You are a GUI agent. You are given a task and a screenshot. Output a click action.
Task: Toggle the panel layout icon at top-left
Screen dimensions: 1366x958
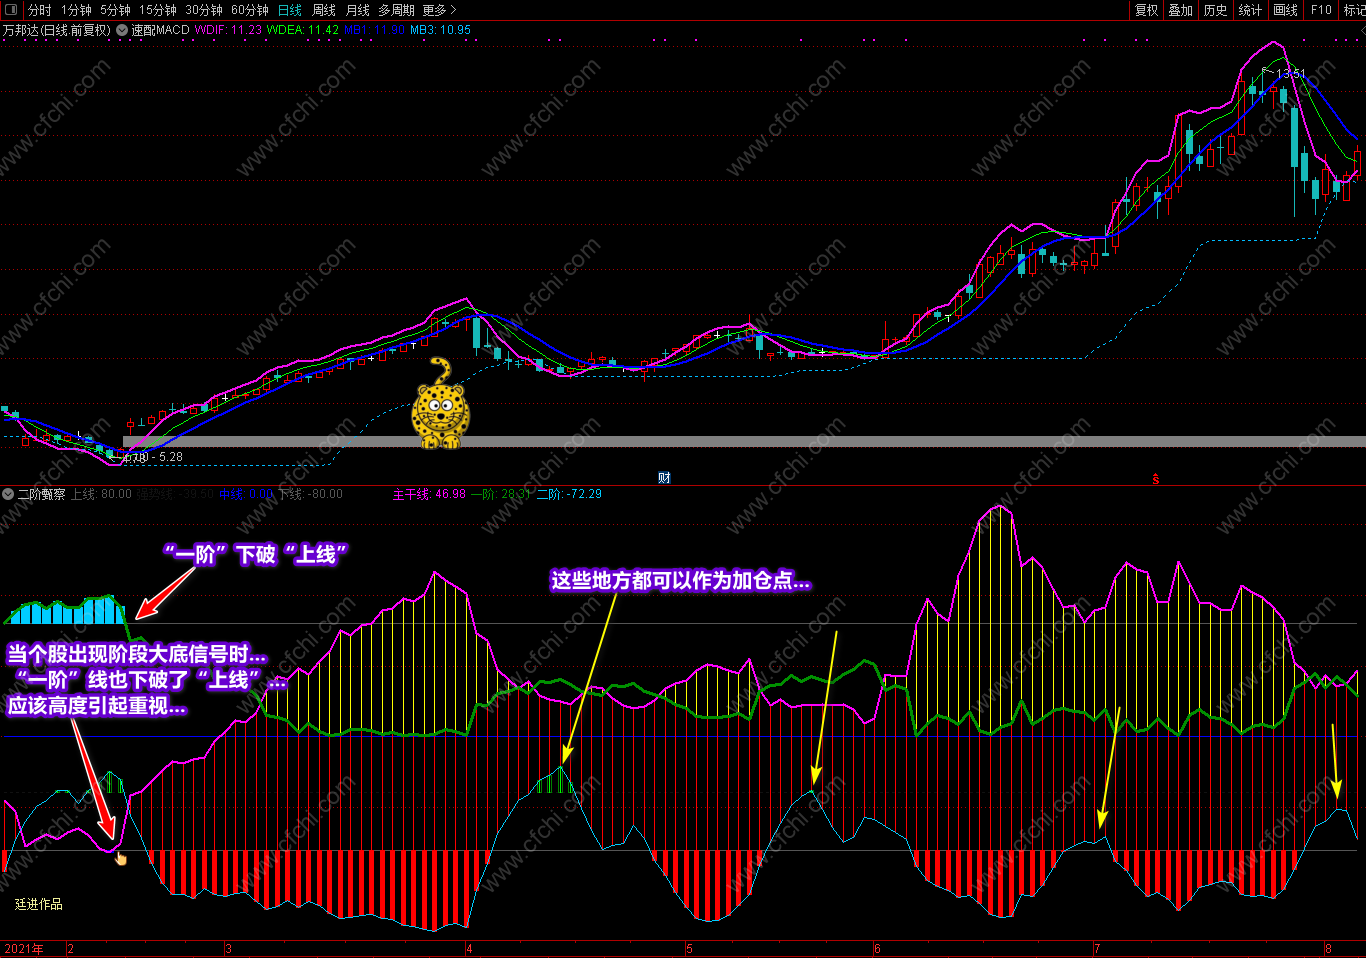coord(11,10)
